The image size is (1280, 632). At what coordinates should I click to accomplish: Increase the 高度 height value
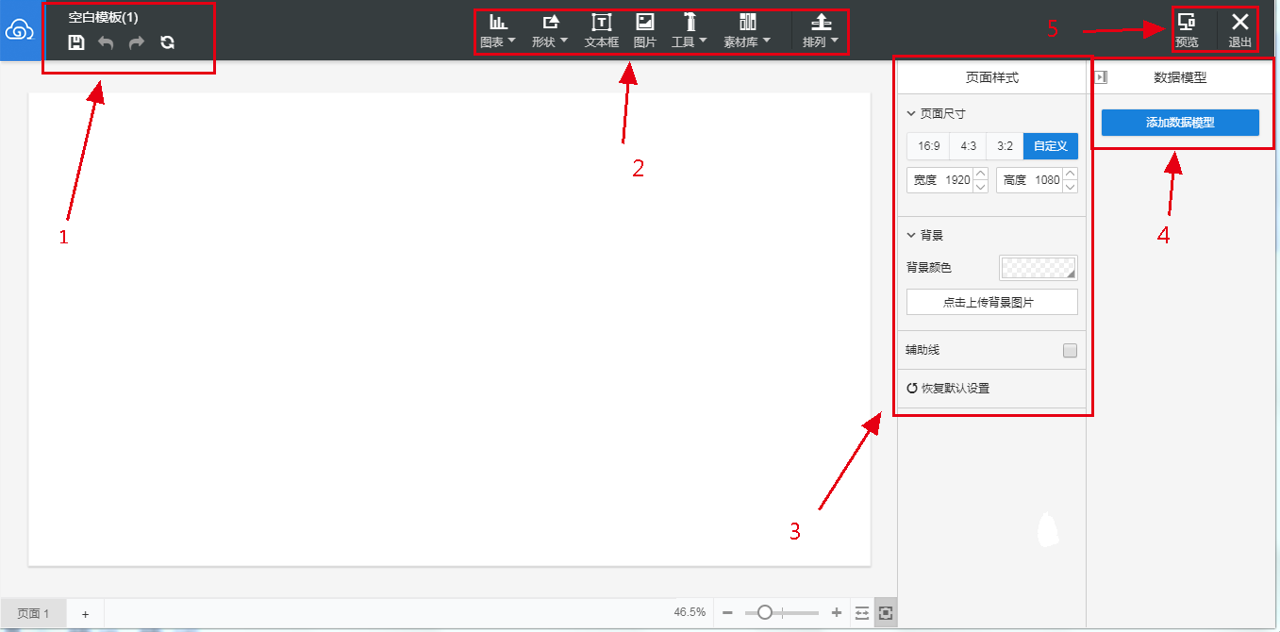click(1071, 174)
